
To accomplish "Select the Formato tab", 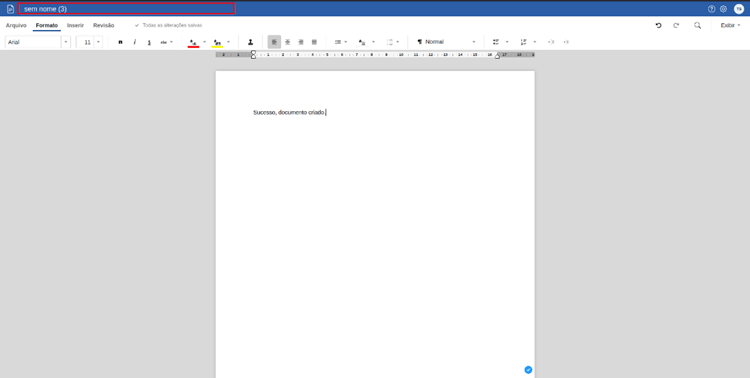I will coord(47,25).
